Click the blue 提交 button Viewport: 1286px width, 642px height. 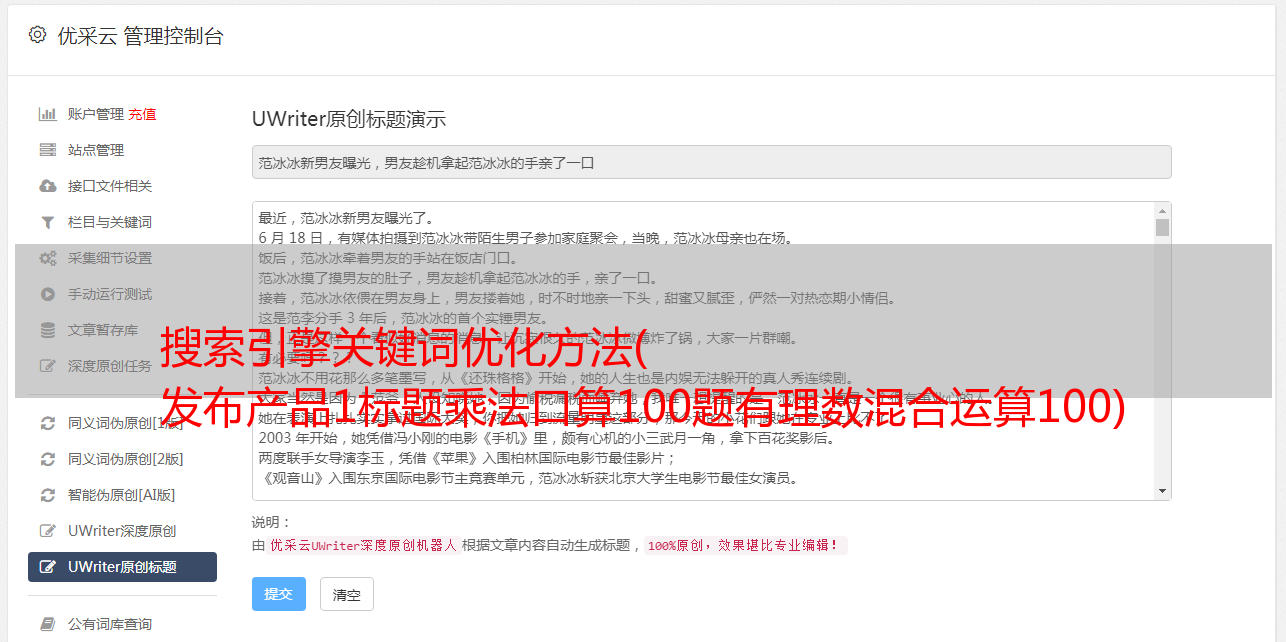(278, 594)
